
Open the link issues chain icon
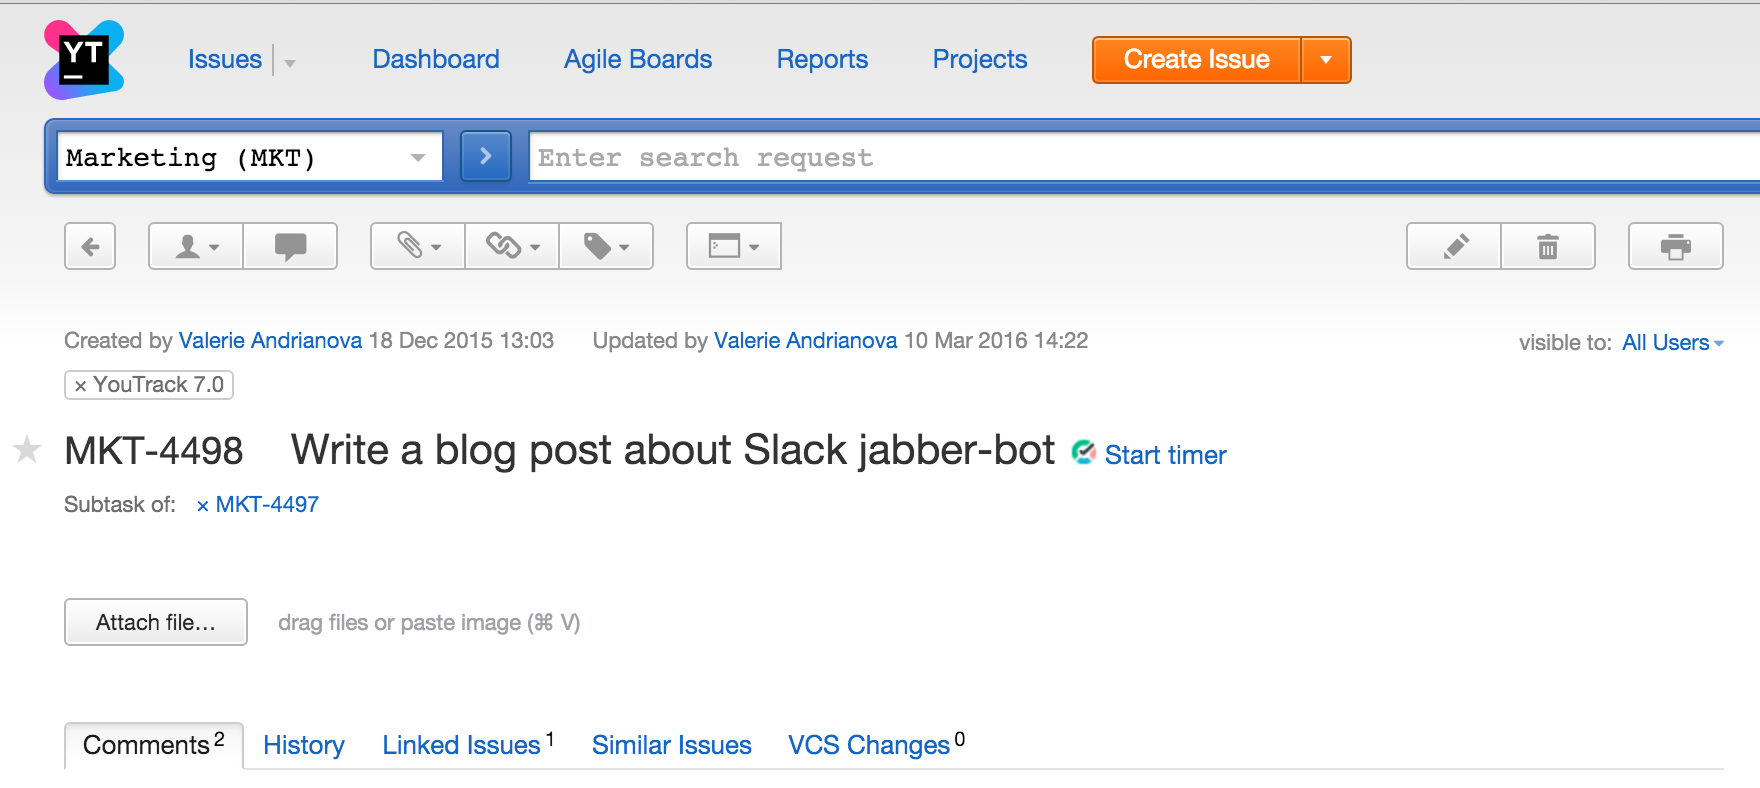point(512,246)
